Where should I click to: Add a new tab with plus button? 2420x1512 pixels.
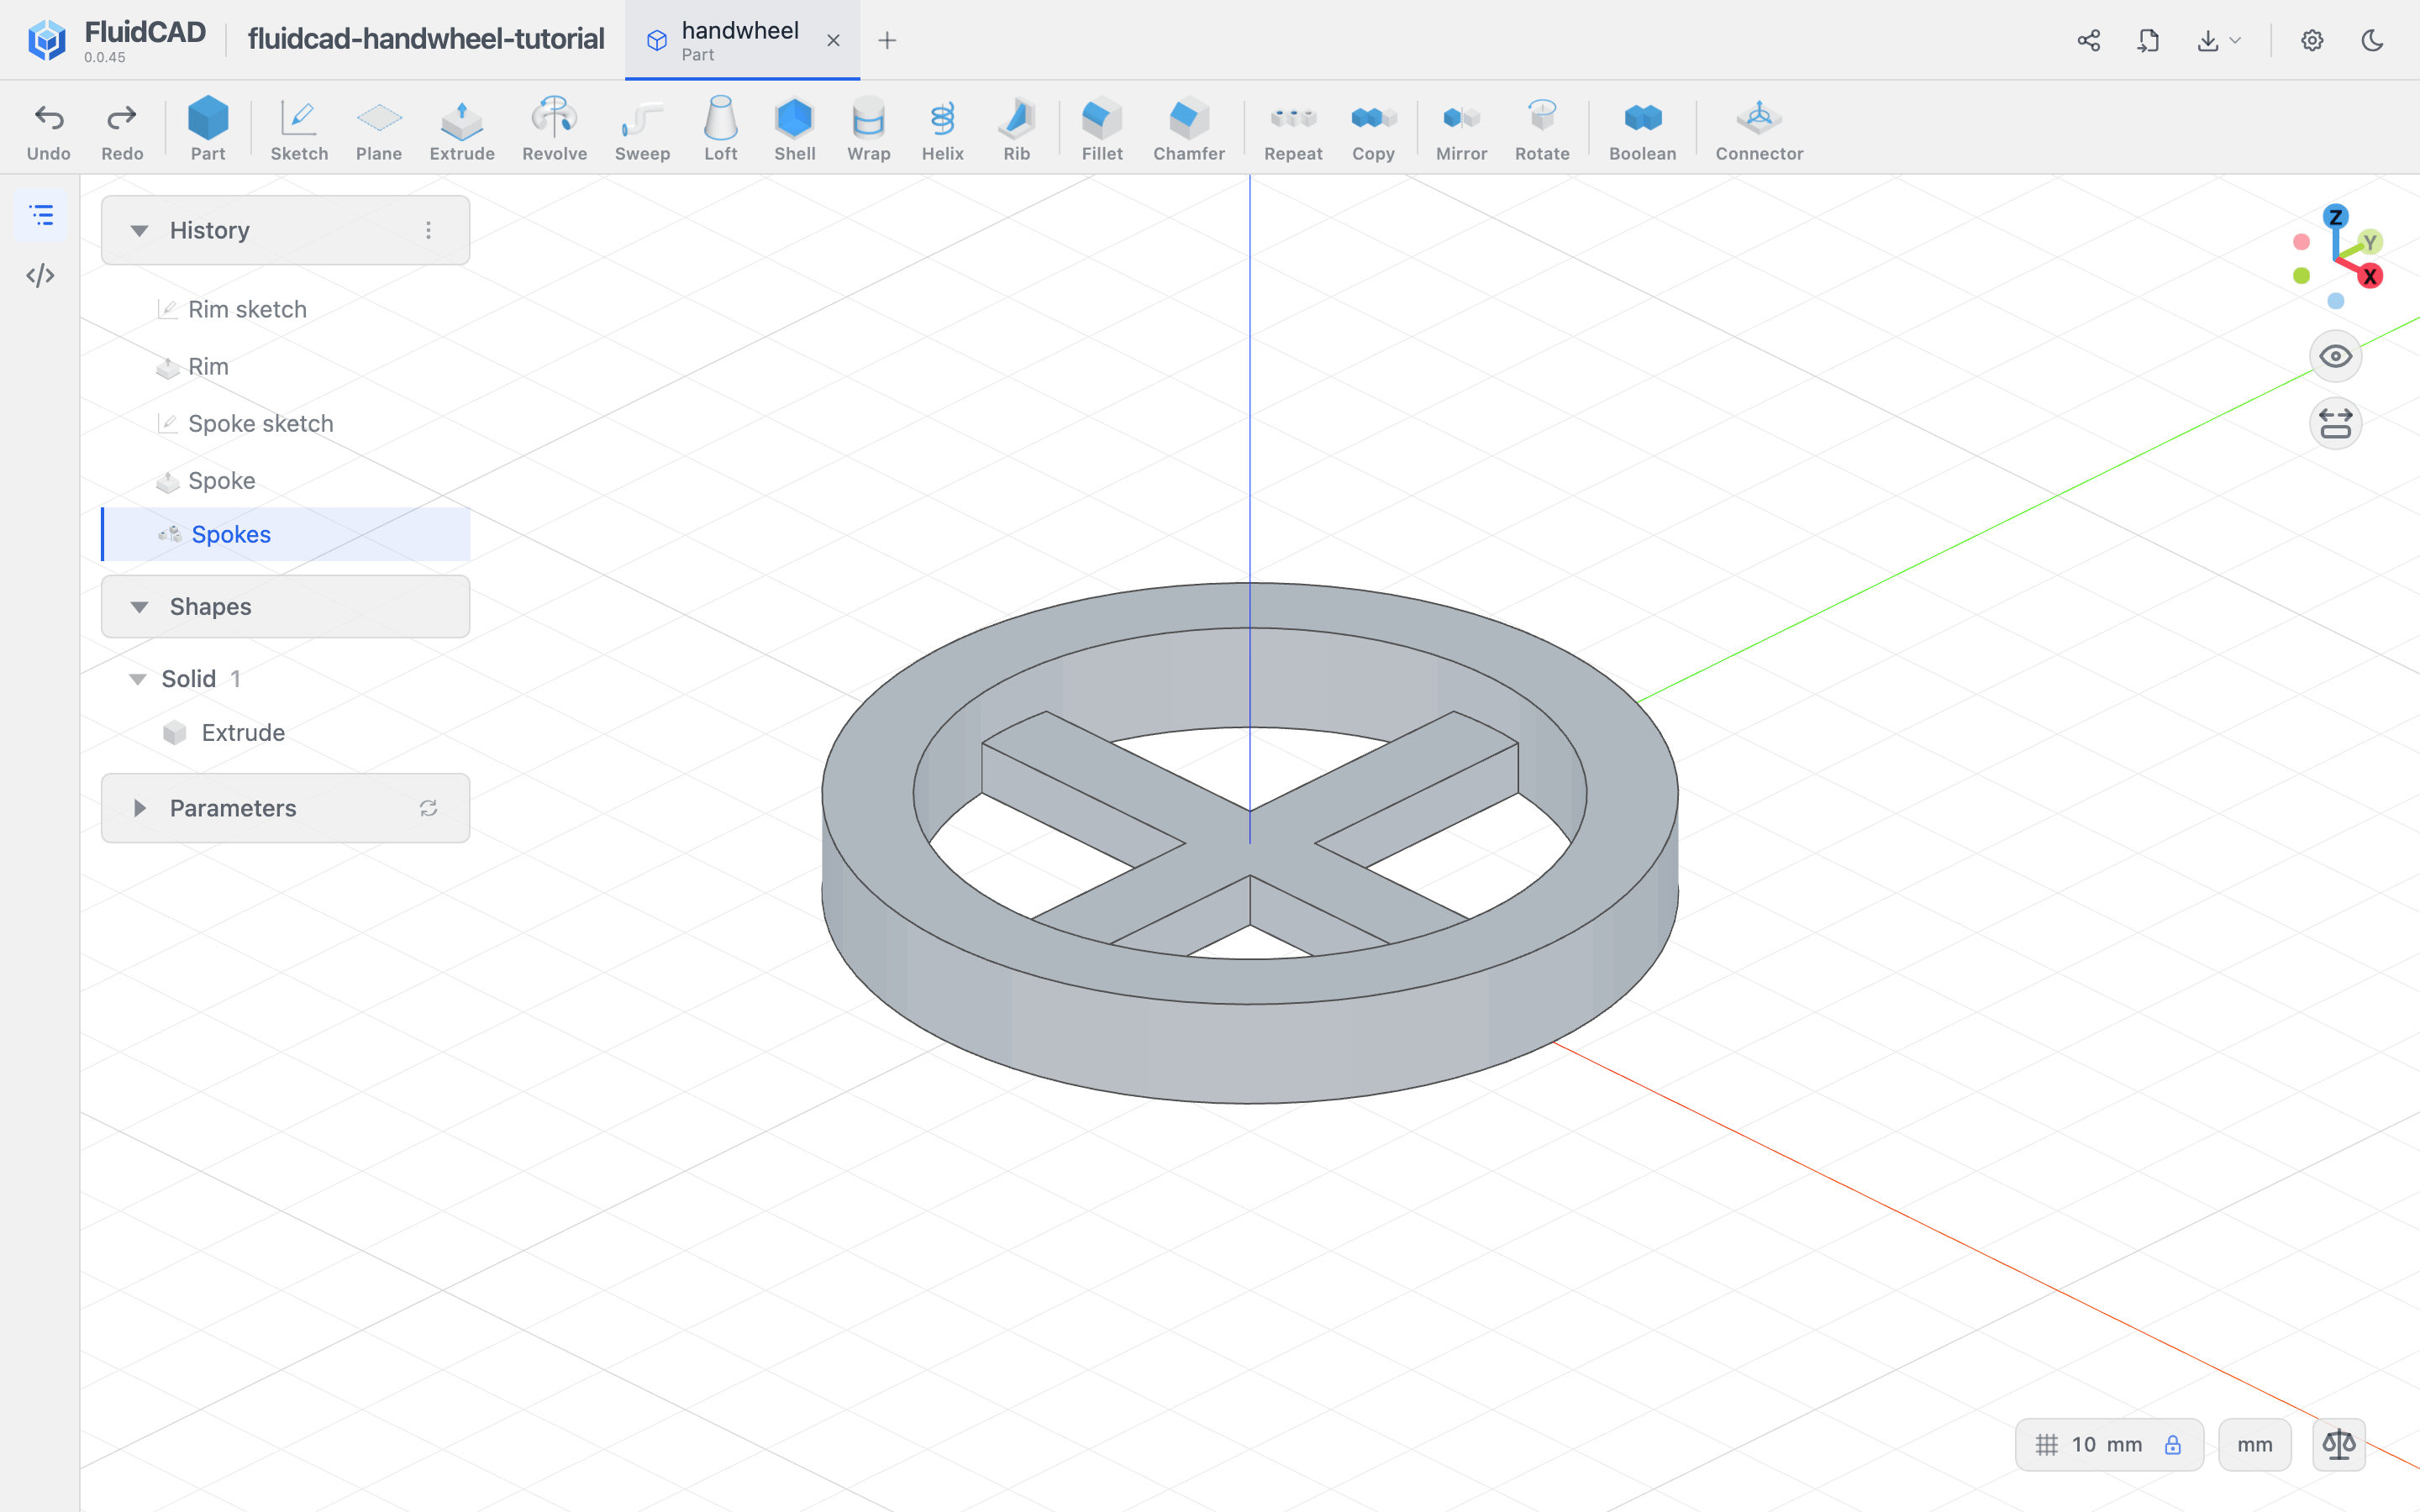click(887, 40)
